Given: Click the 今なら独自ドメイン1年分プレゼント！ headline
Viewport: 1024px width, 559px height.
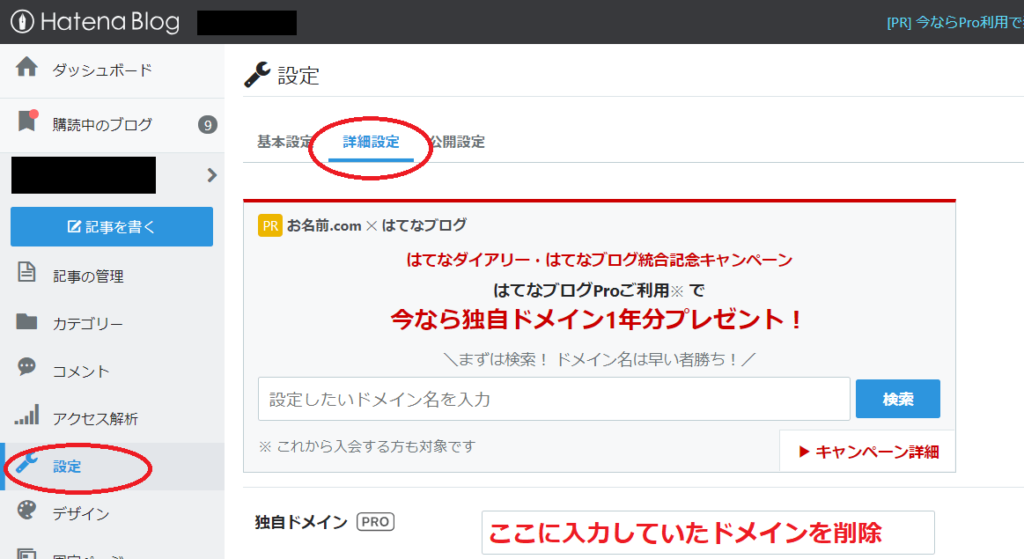Looking at the screenshot, I should point(596,319).
